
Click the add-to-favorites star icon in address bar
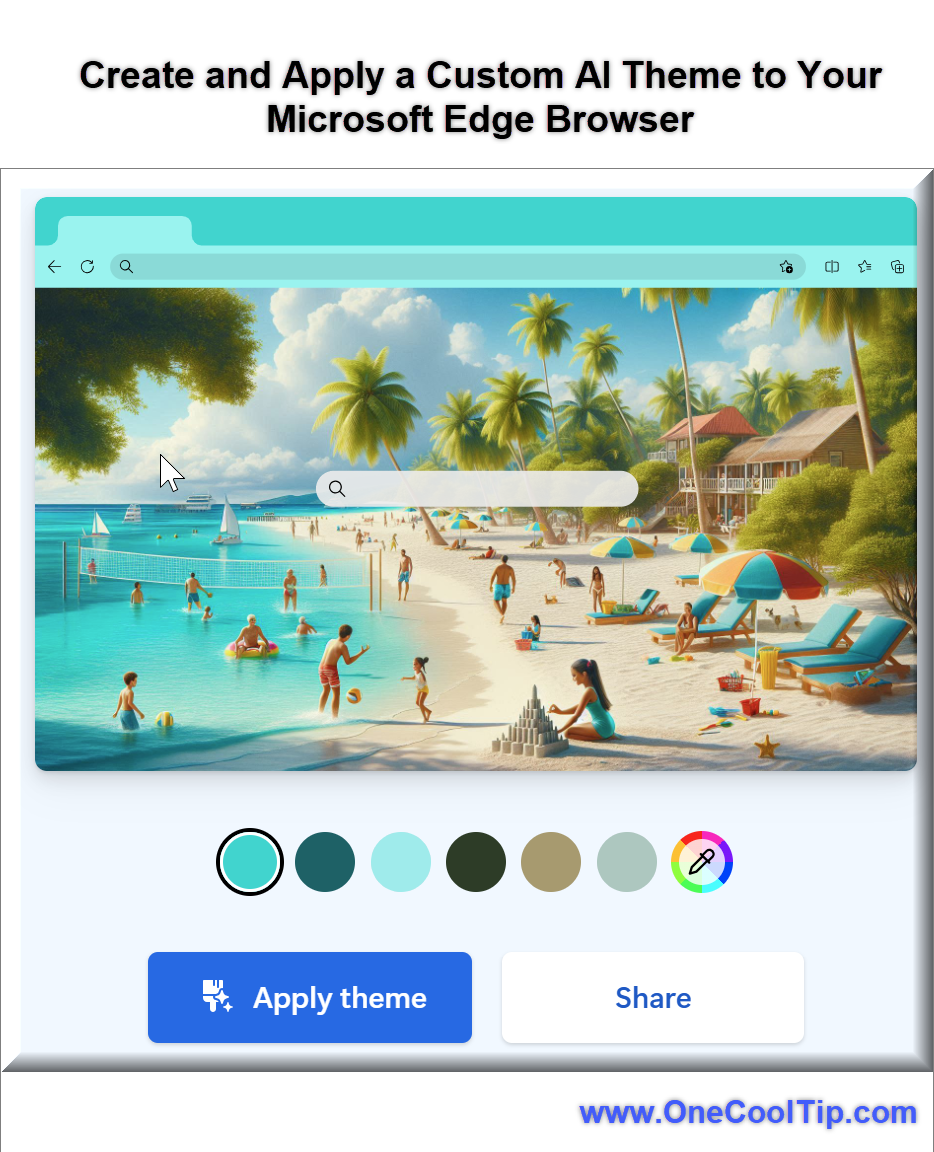(786, 267)
